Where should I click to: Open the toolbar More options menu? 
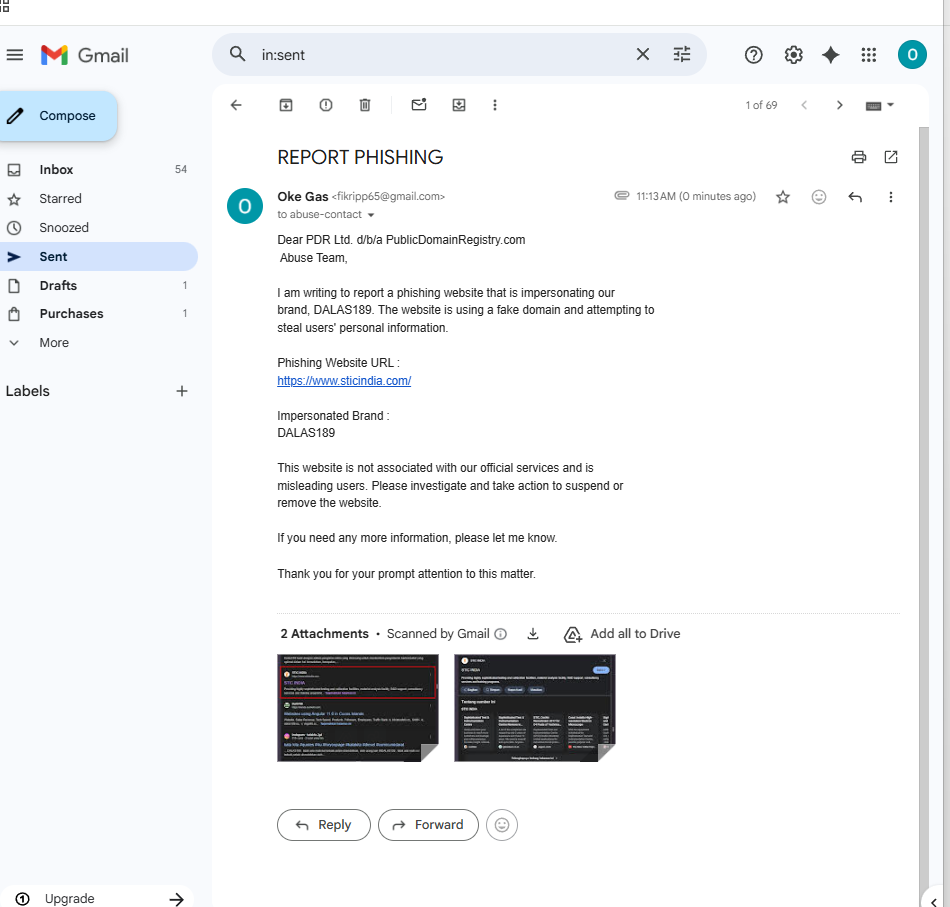click(x=495, y=105)
